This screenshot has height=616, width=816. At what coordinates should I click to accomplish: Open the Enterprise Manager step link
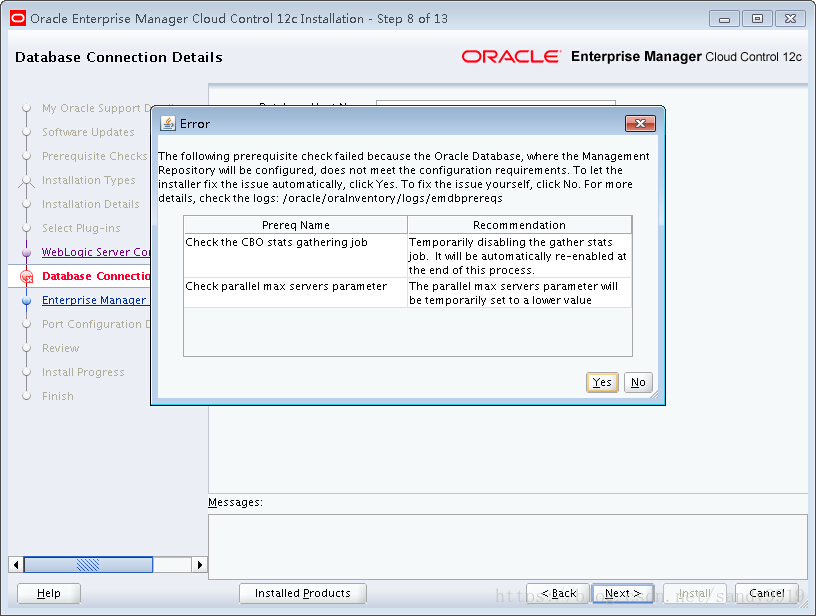tap(94, 300)
